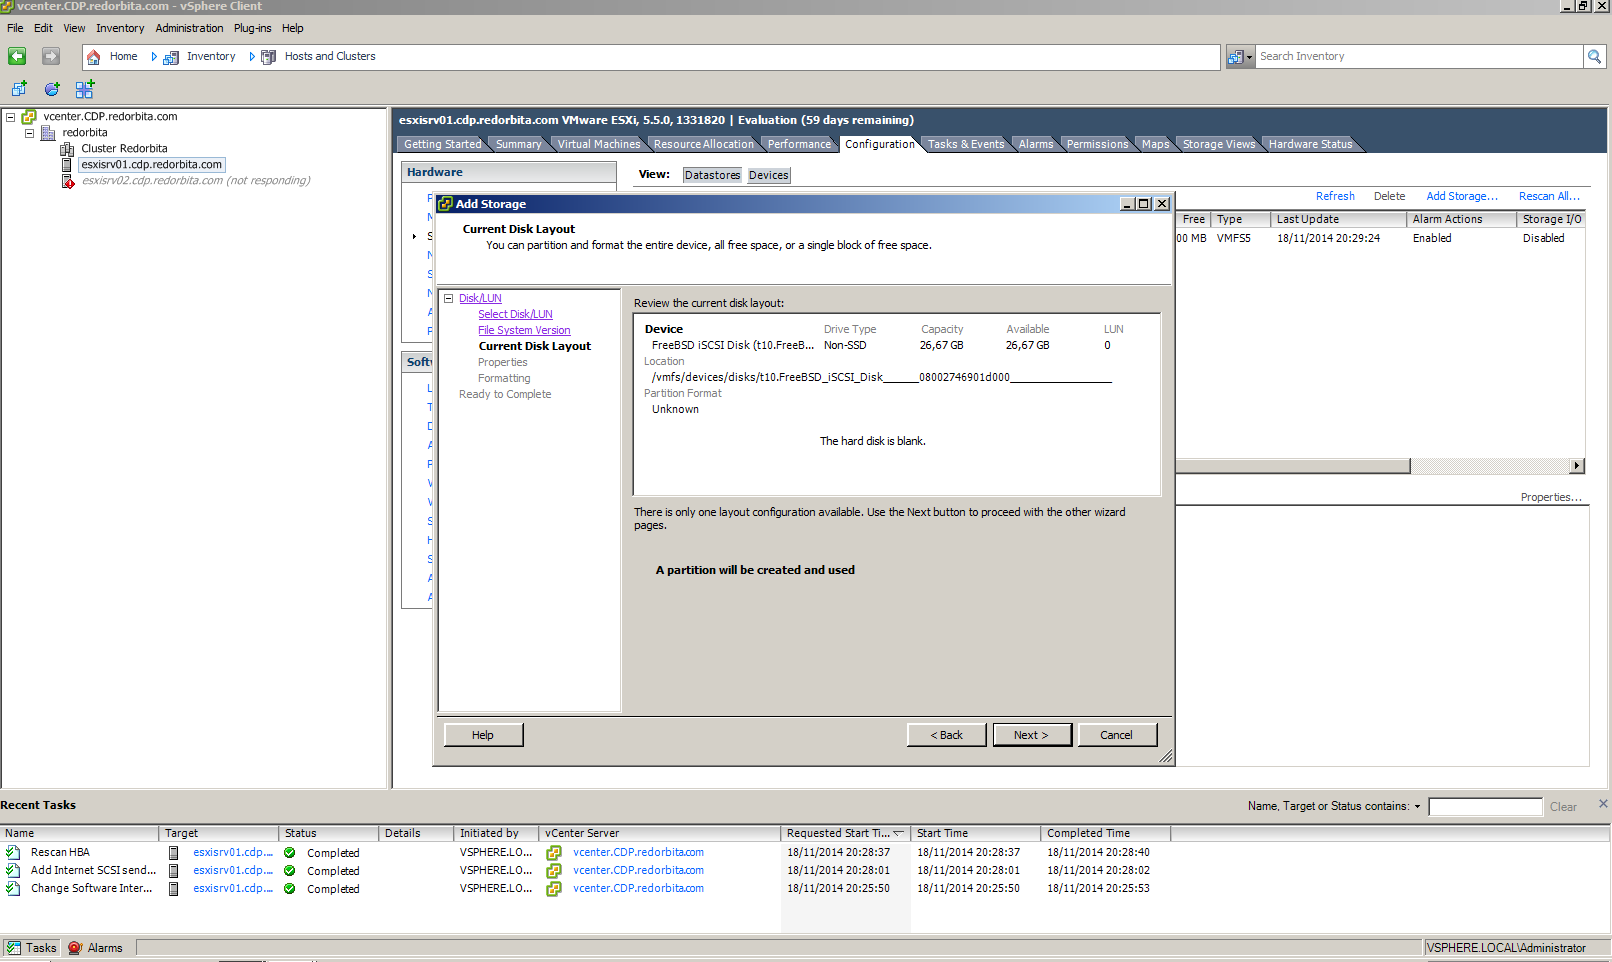Click the Recent Tasks filter text field

point(1485,807)
